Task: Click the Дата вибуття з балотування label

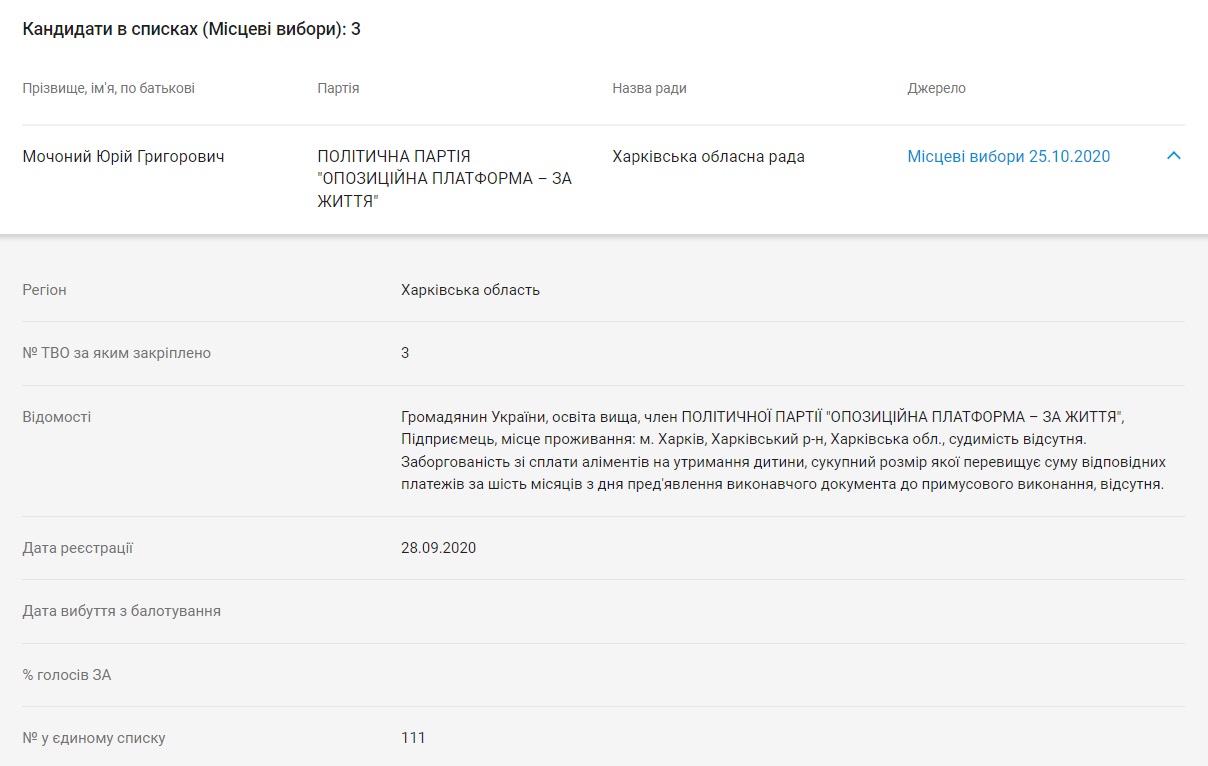Action: pos(121,611)
